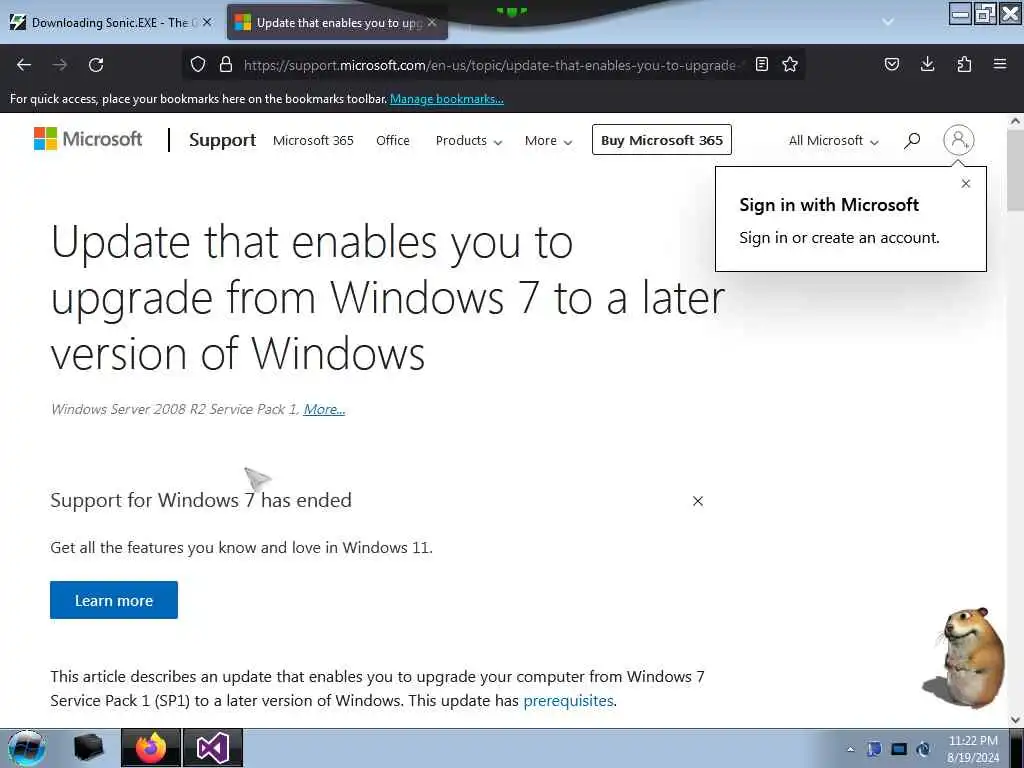Open the Office nav item
The height and width of the screenshot is (768, 1024).
(392, 140)
